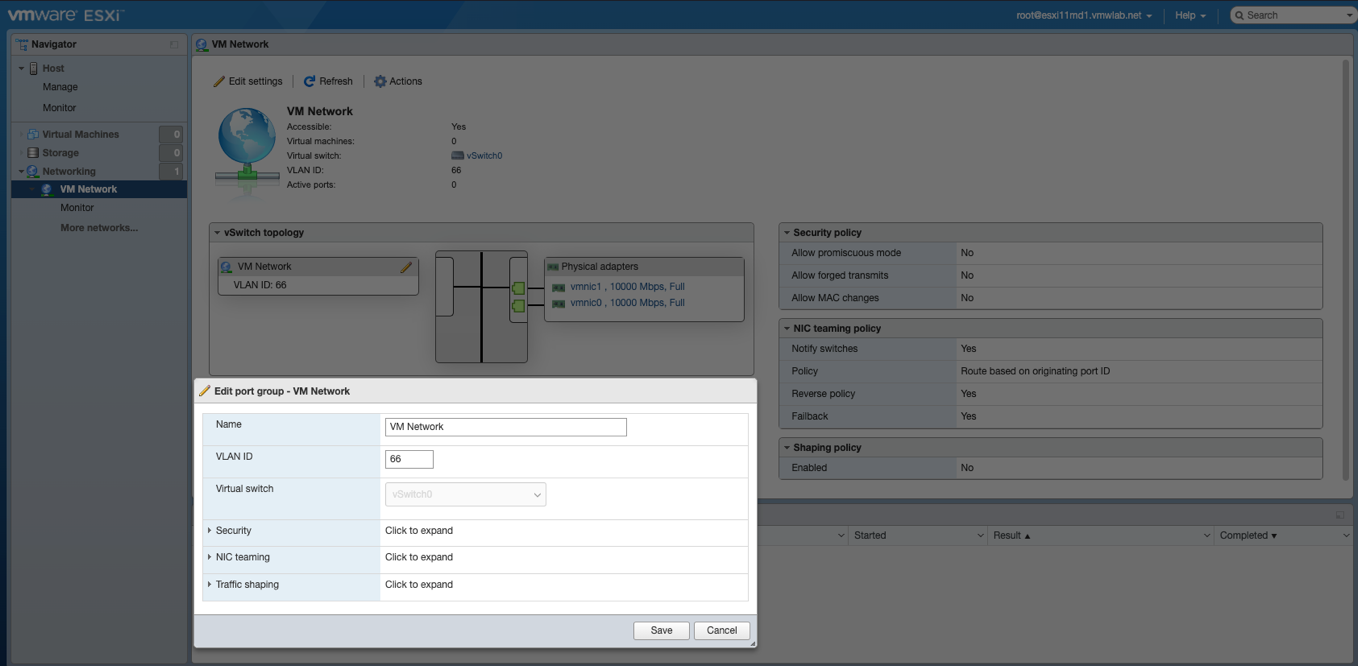The width and height of the screenshot is (1358, 666).
Task: Collapse the Networking tree node
Action: click(x=21, y=171)
